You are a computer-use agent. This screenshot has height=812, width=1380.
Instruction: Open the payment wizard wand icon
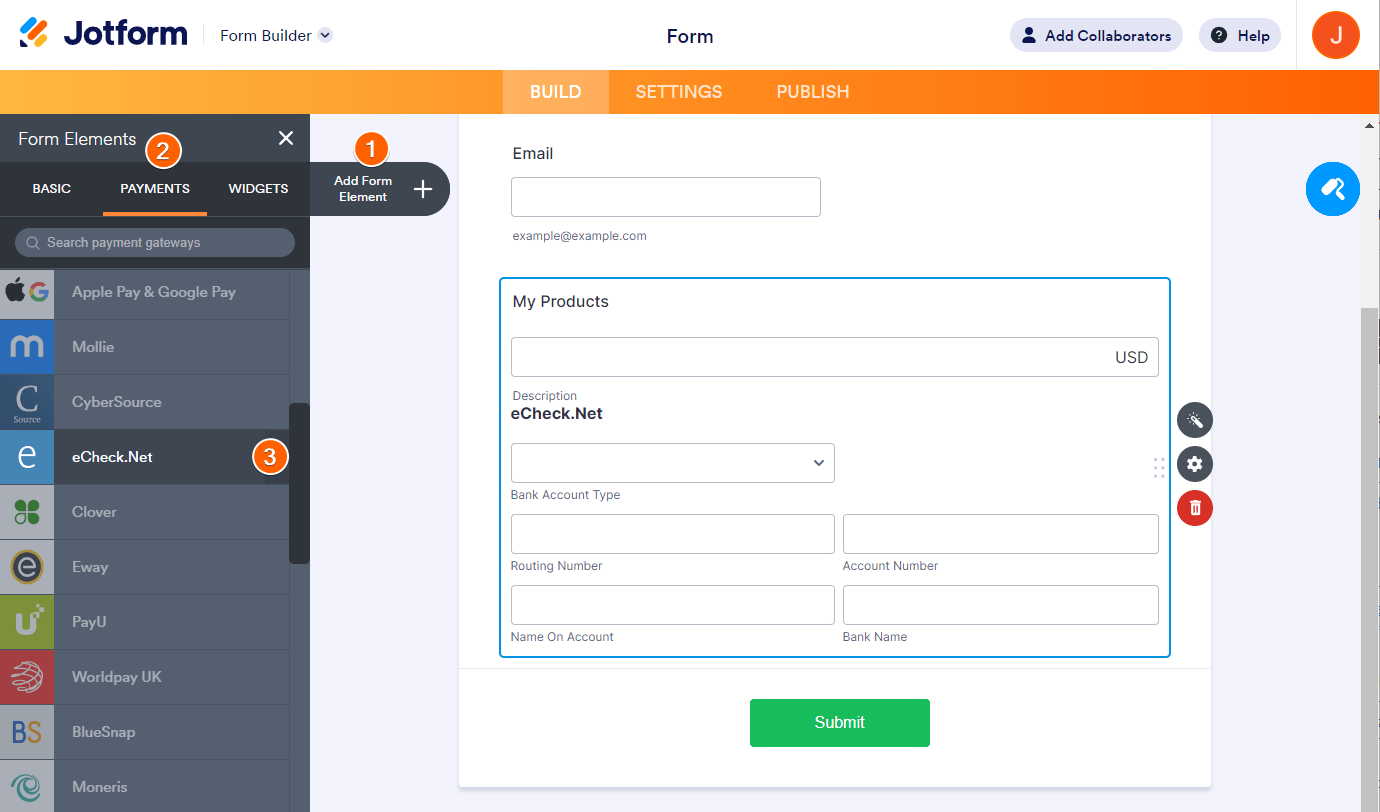tap(1195, 420)
